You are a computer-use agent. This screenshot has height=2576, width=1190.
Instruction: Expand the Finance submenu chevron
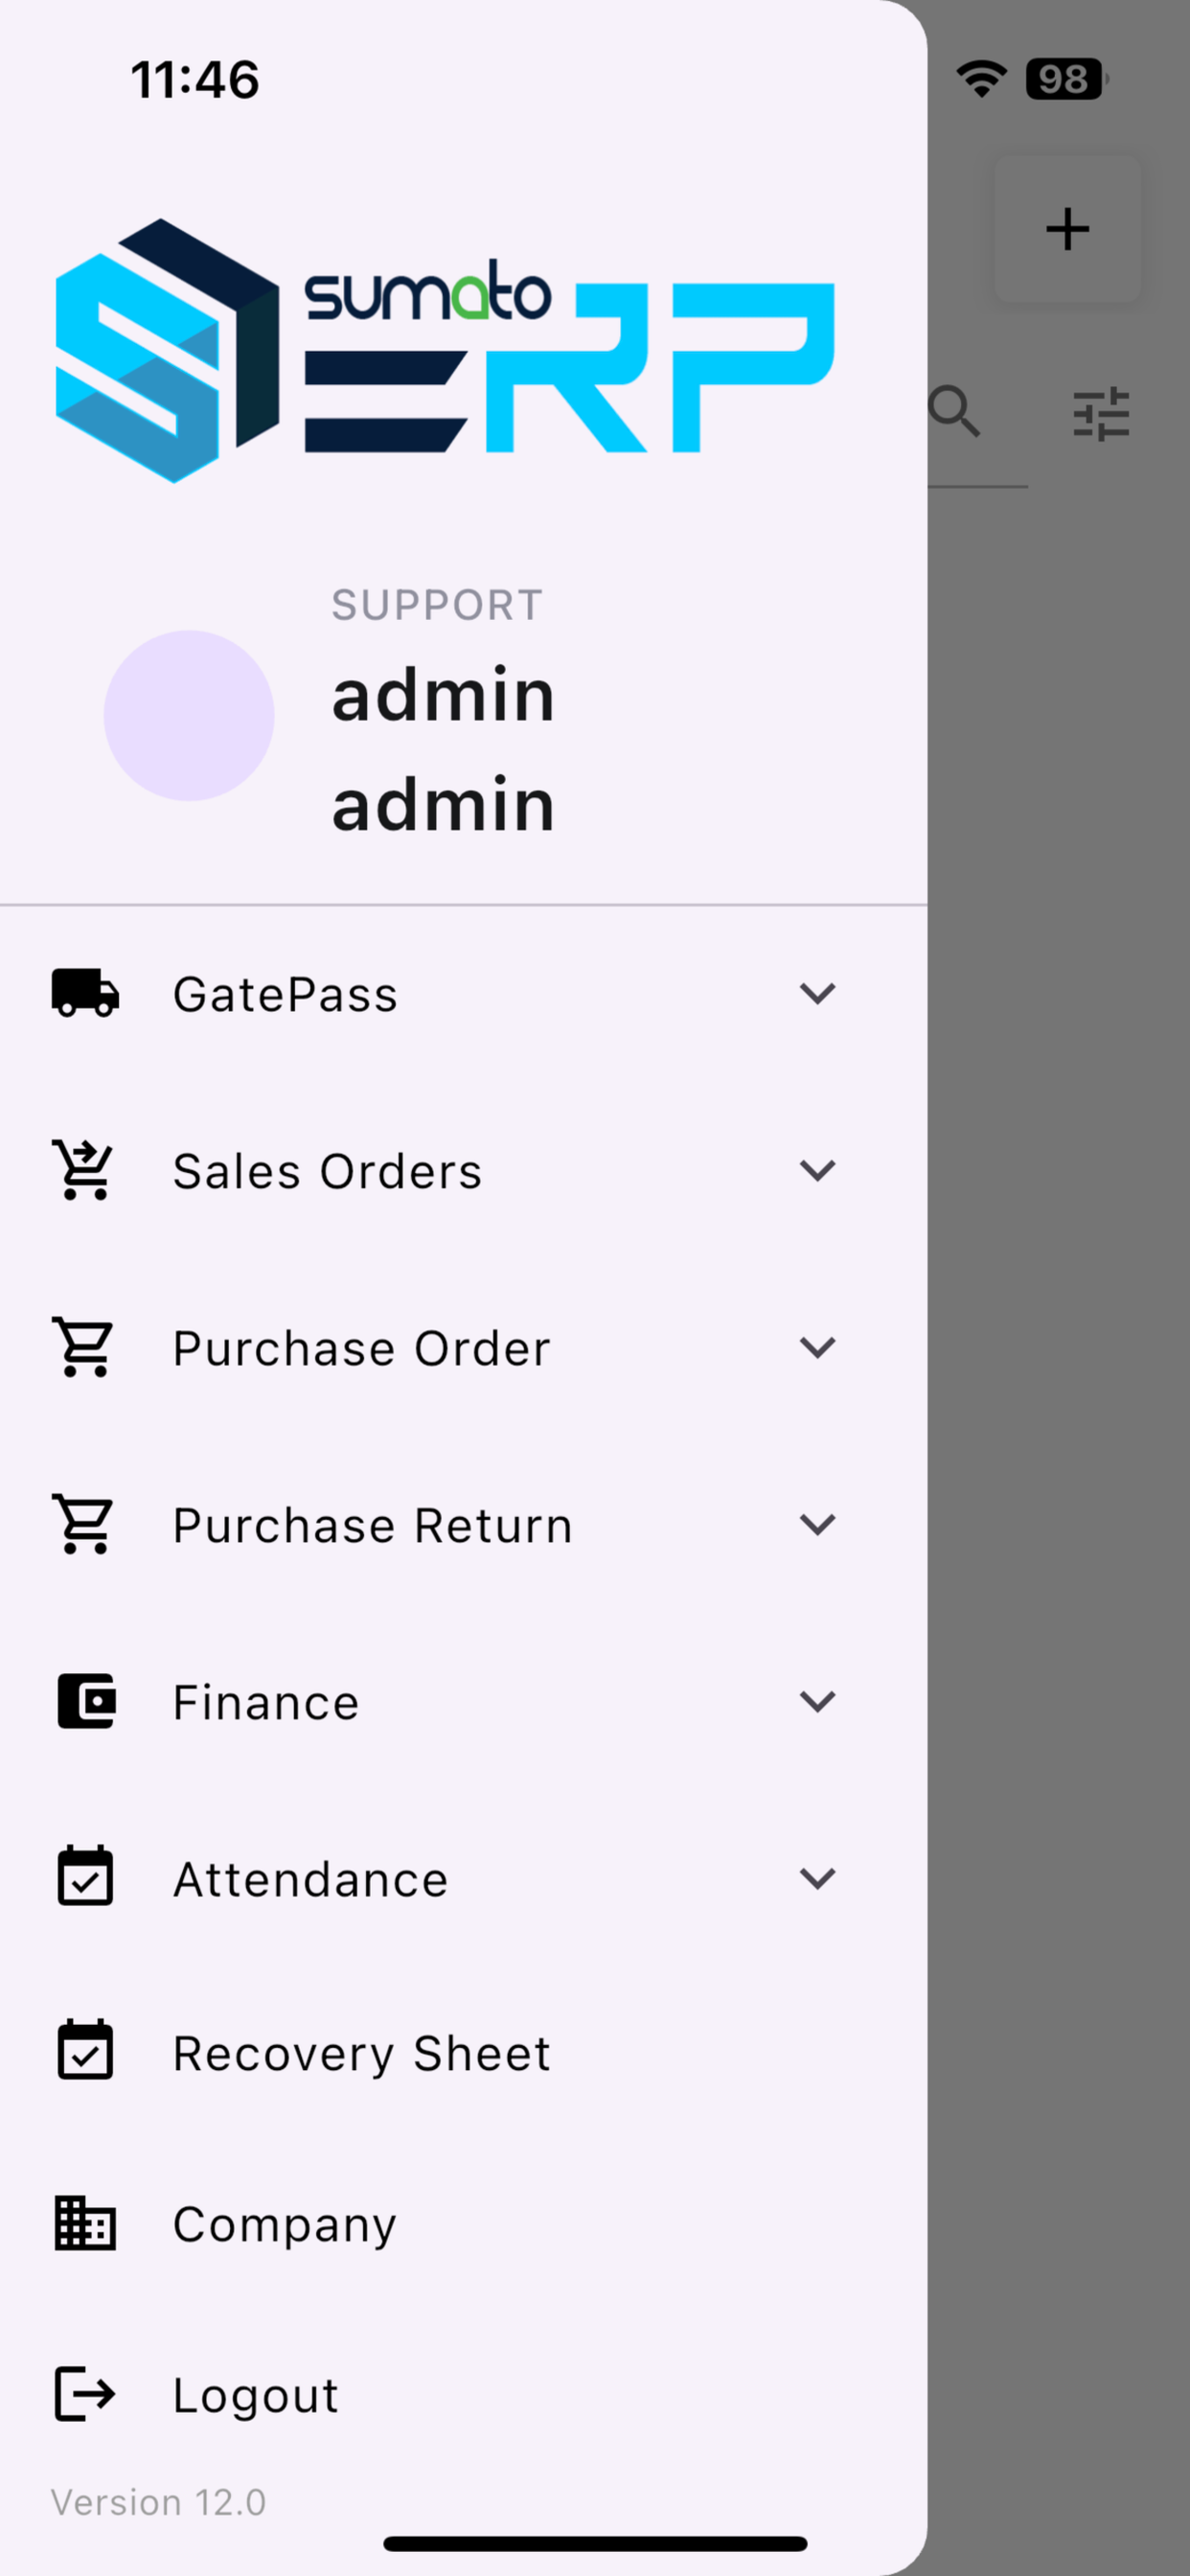[x=817, y=1701]
